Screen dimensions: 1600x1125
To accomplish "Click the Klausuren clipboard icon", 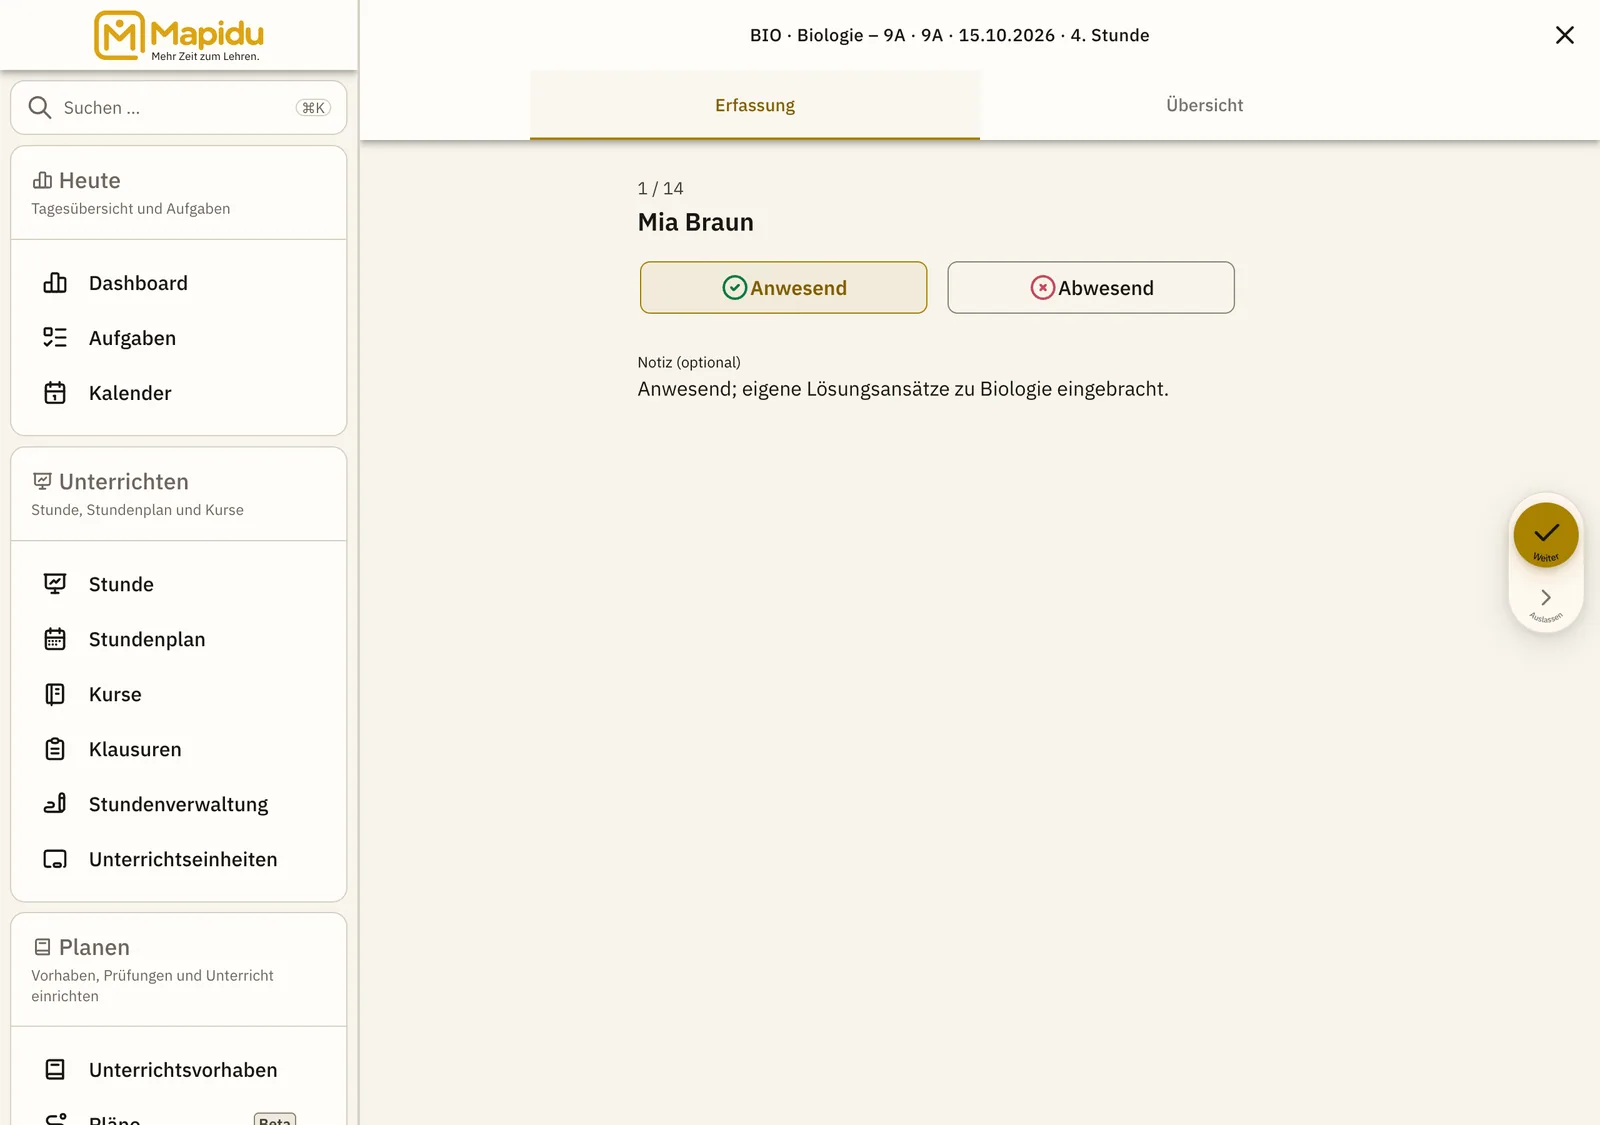I will click(x=55, y=749).
